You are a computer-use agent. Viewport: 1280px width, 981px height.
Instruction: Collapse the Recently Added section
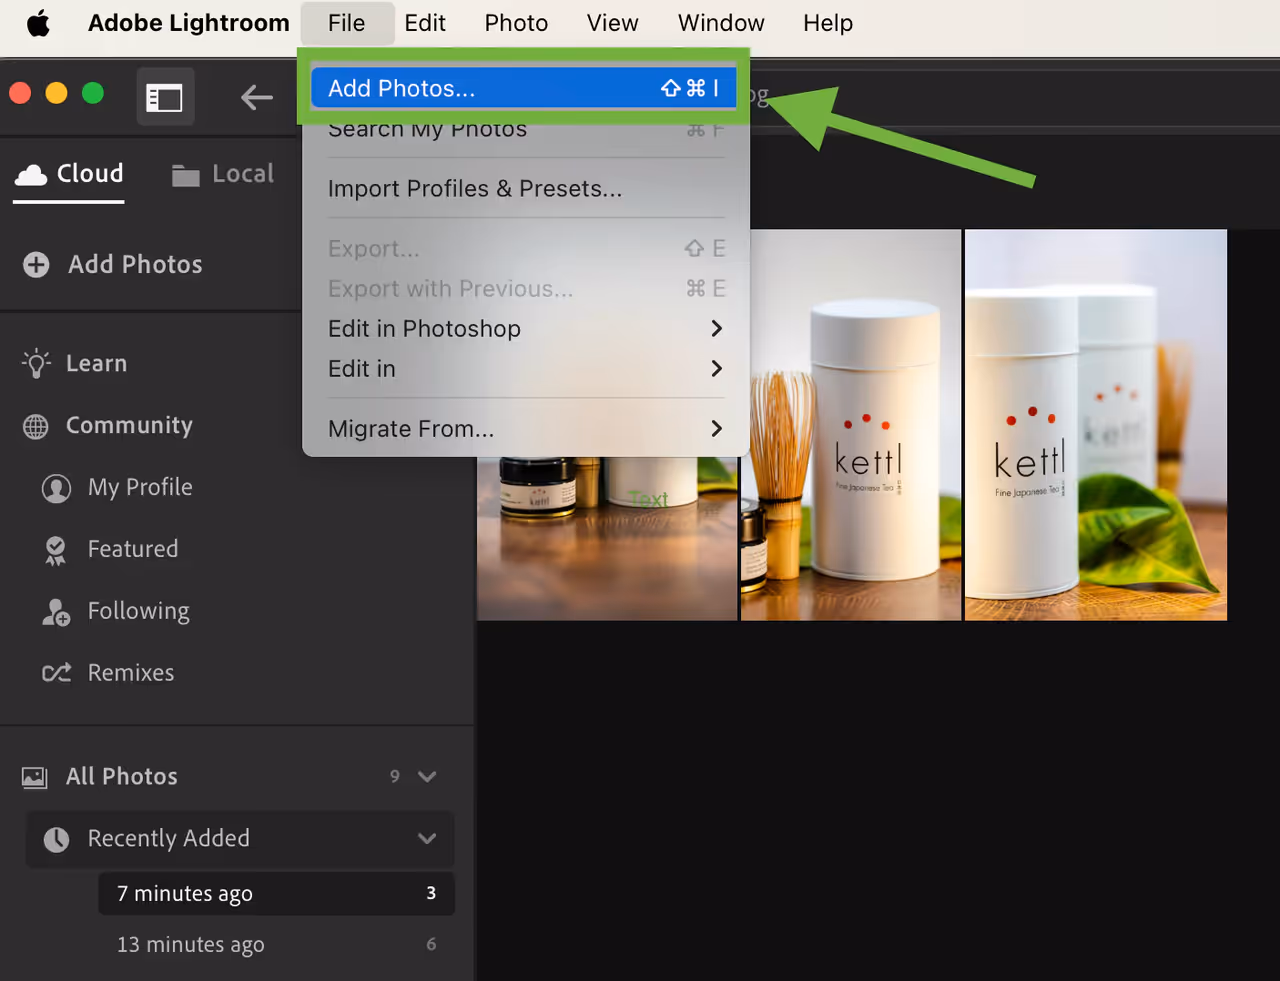[x=427, y=839]
